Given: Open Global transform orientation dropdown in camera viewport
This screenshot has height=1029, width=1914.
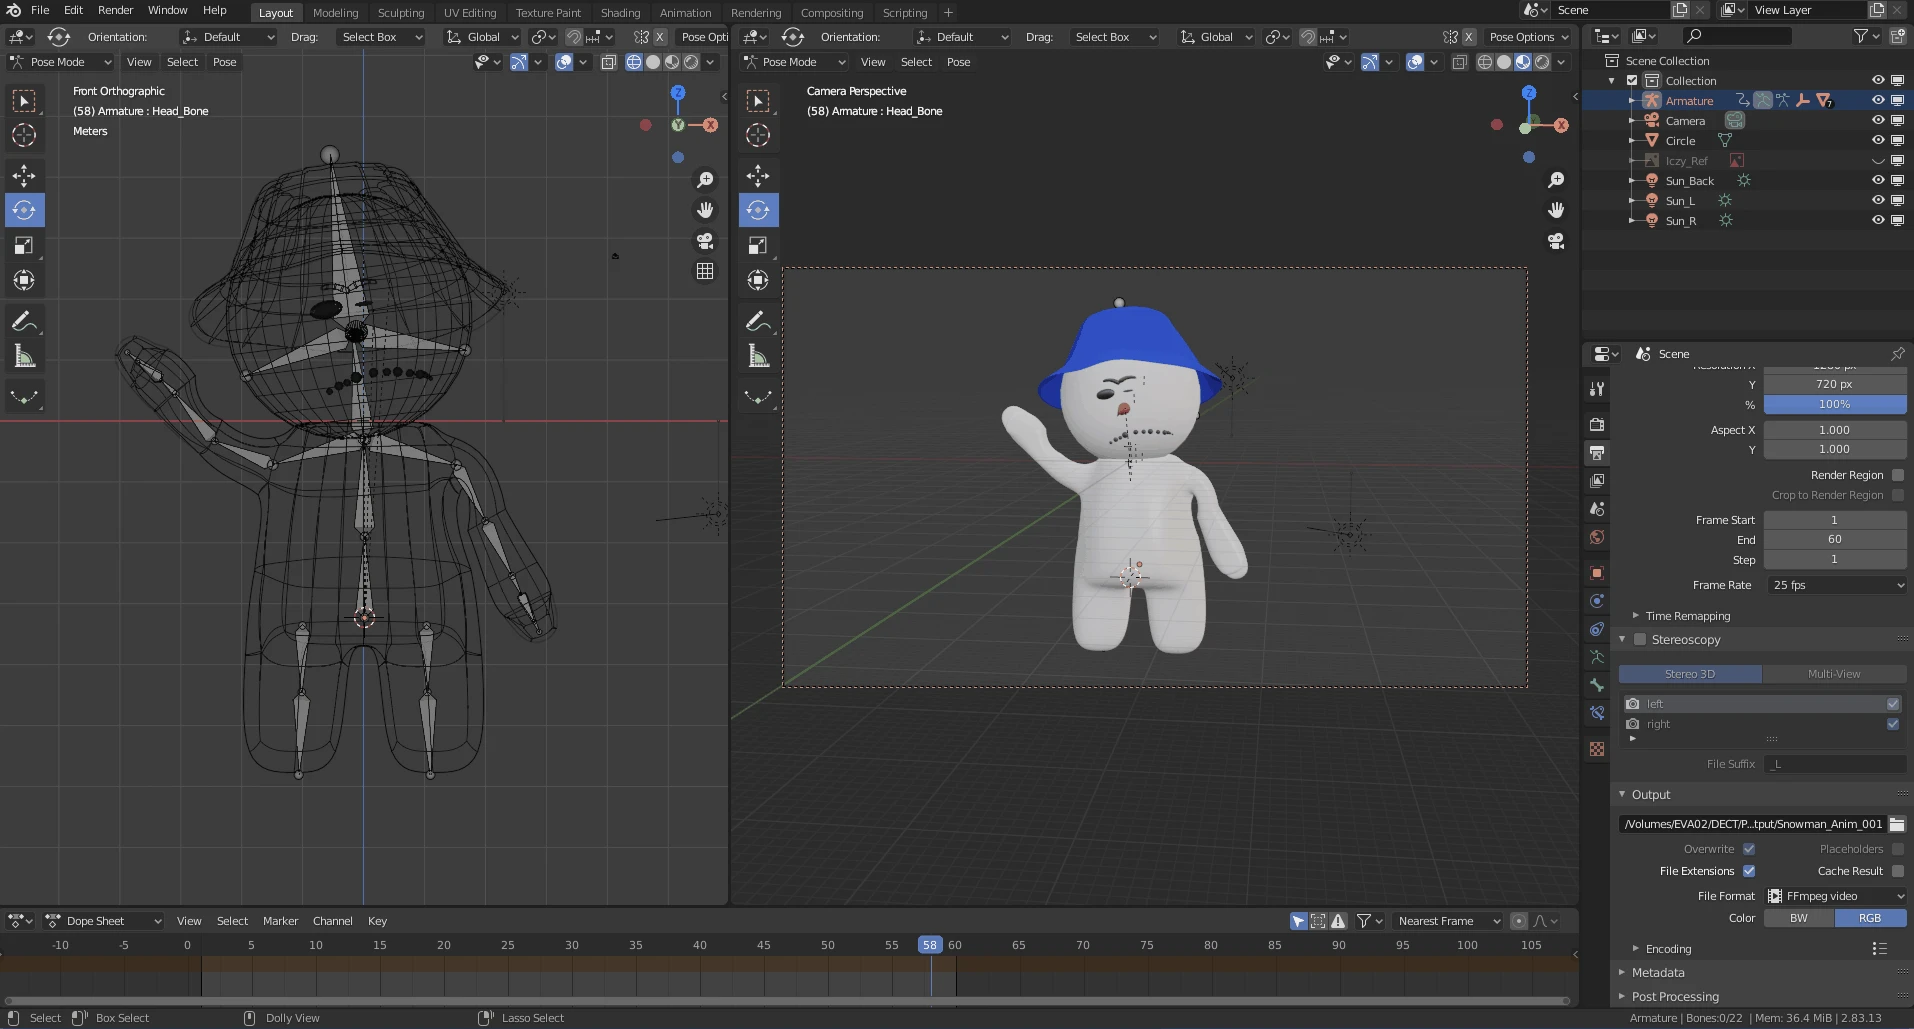Looking at the screenshot, I should coord(1216,37).
